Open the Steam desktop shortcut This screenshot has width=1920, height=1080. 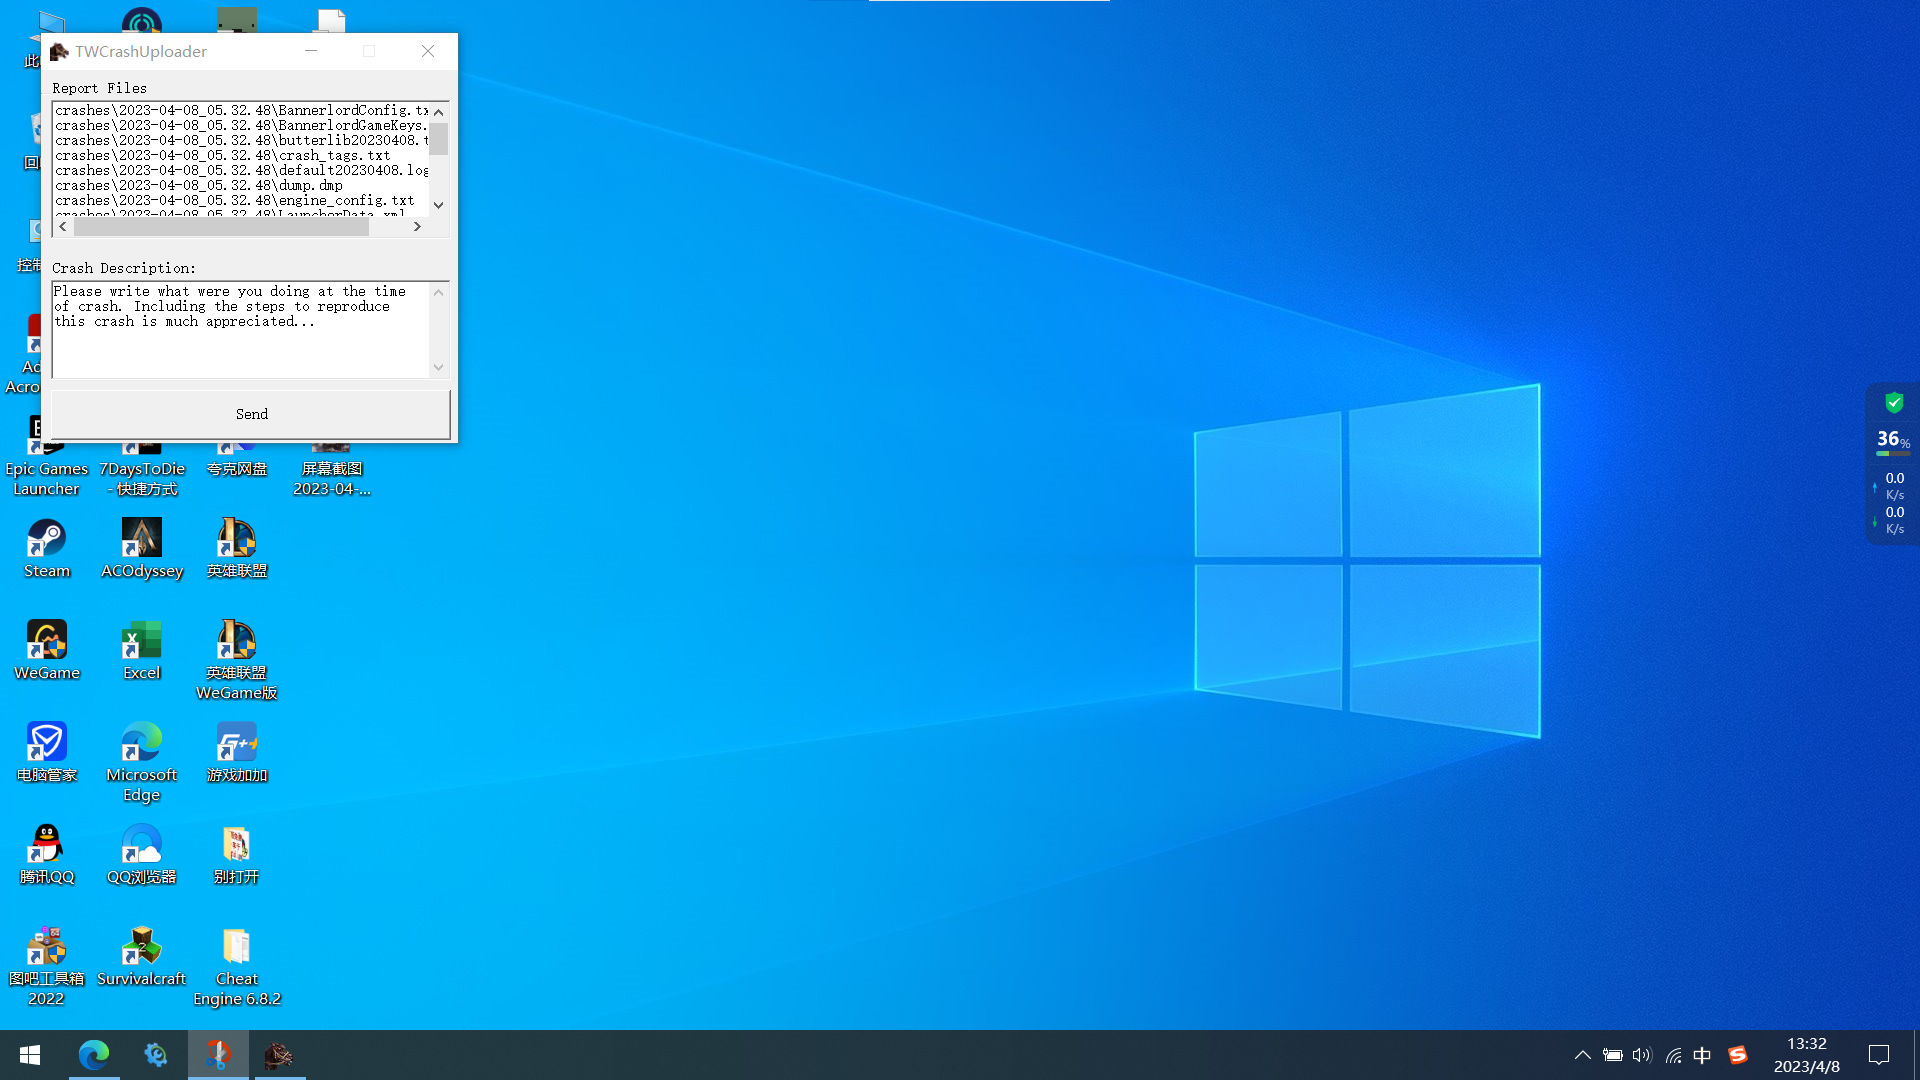click(x=46, y=549)
